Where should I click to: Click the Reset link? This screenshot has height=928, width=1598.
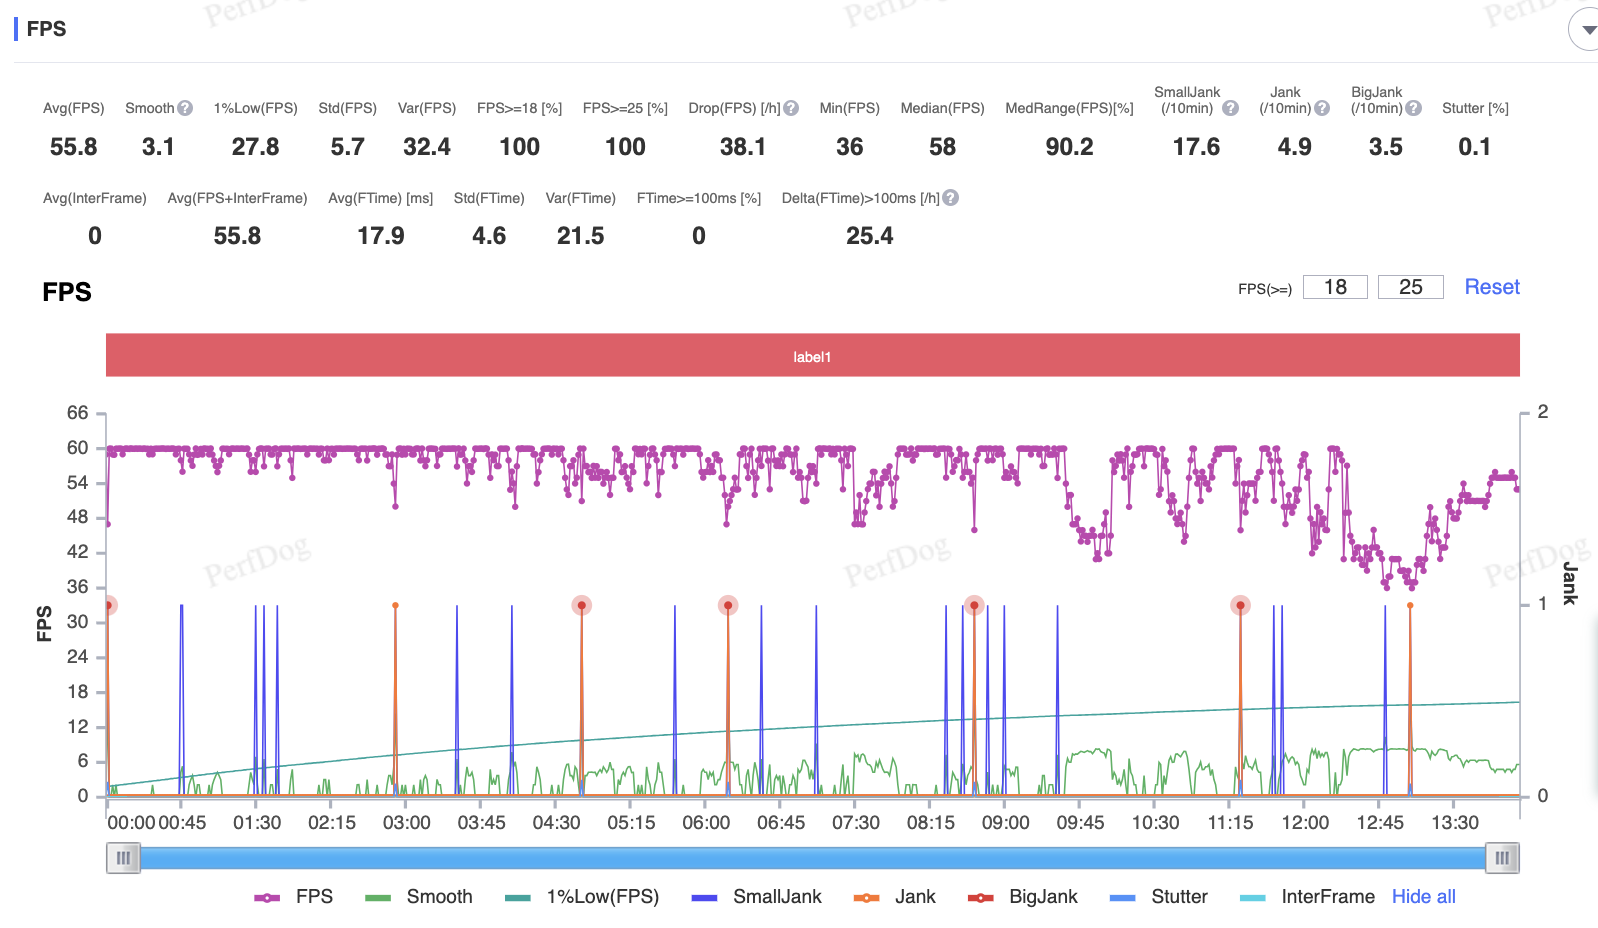pos(1491,287)
